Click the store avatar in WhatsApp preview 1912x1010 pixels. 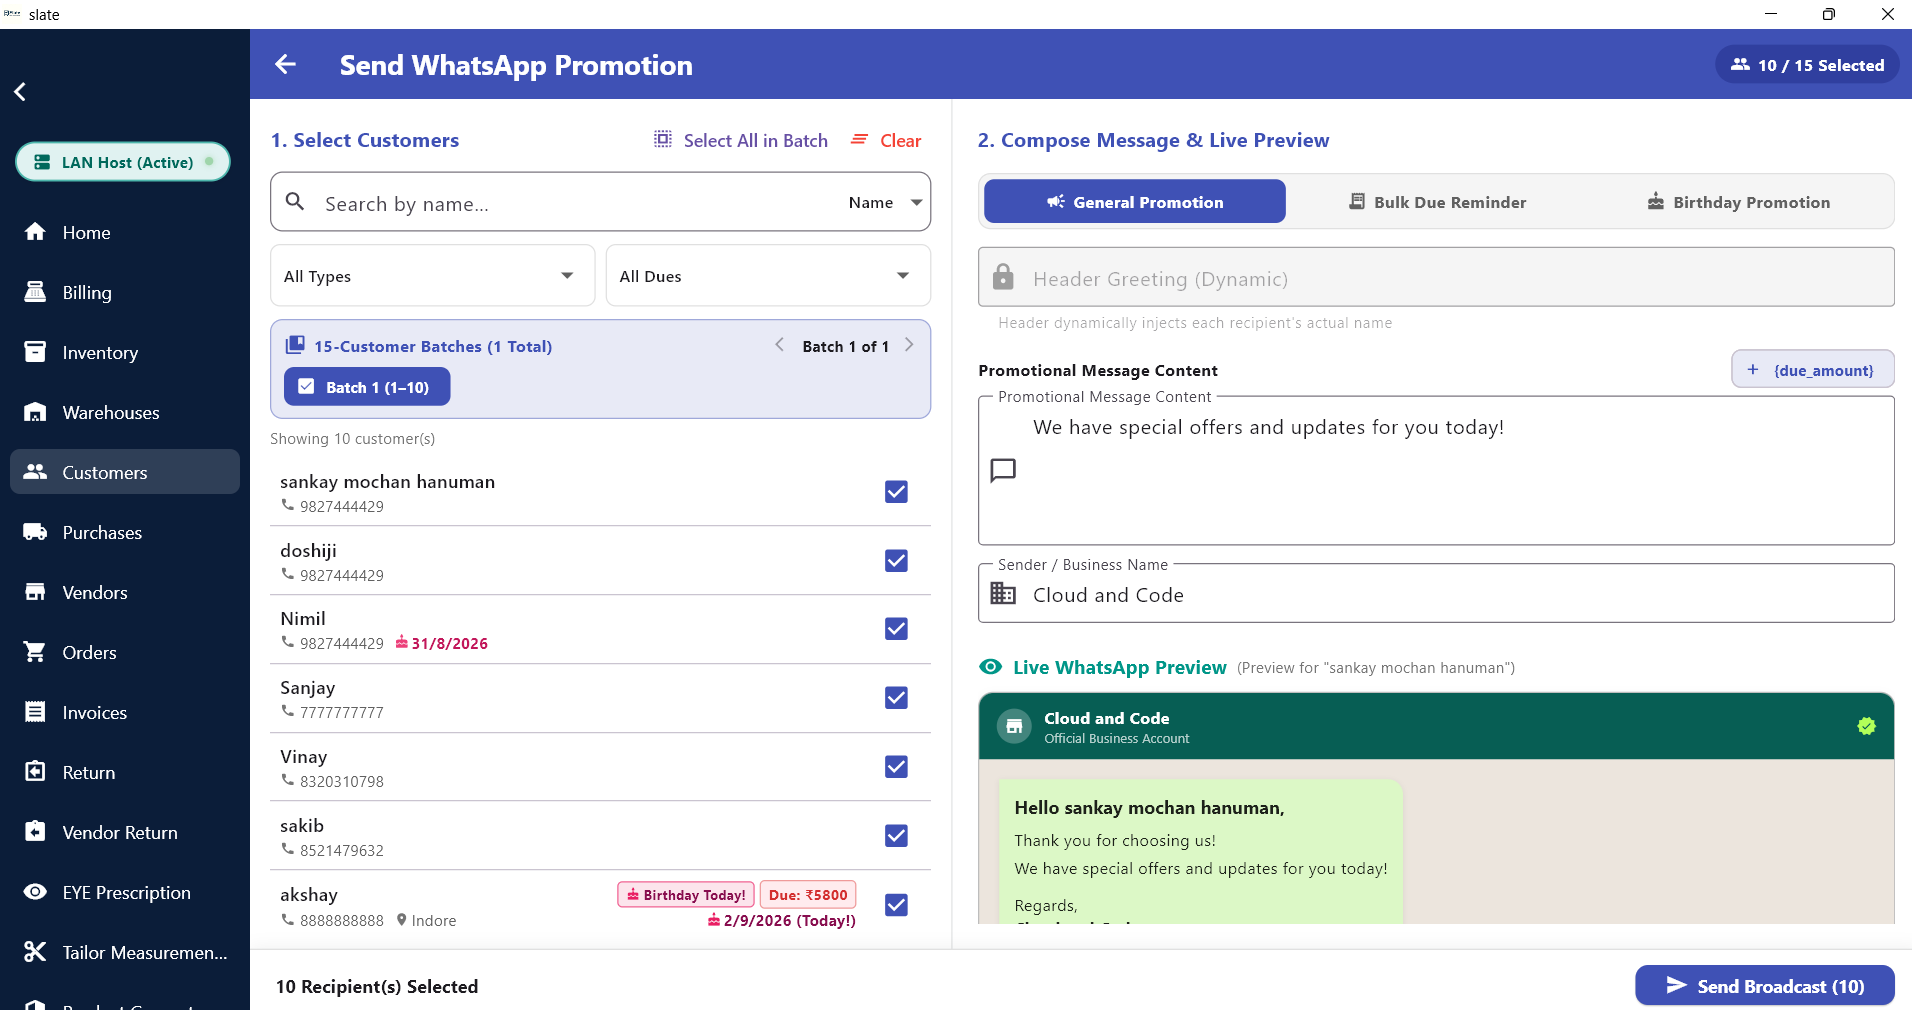coord(1014,727)
